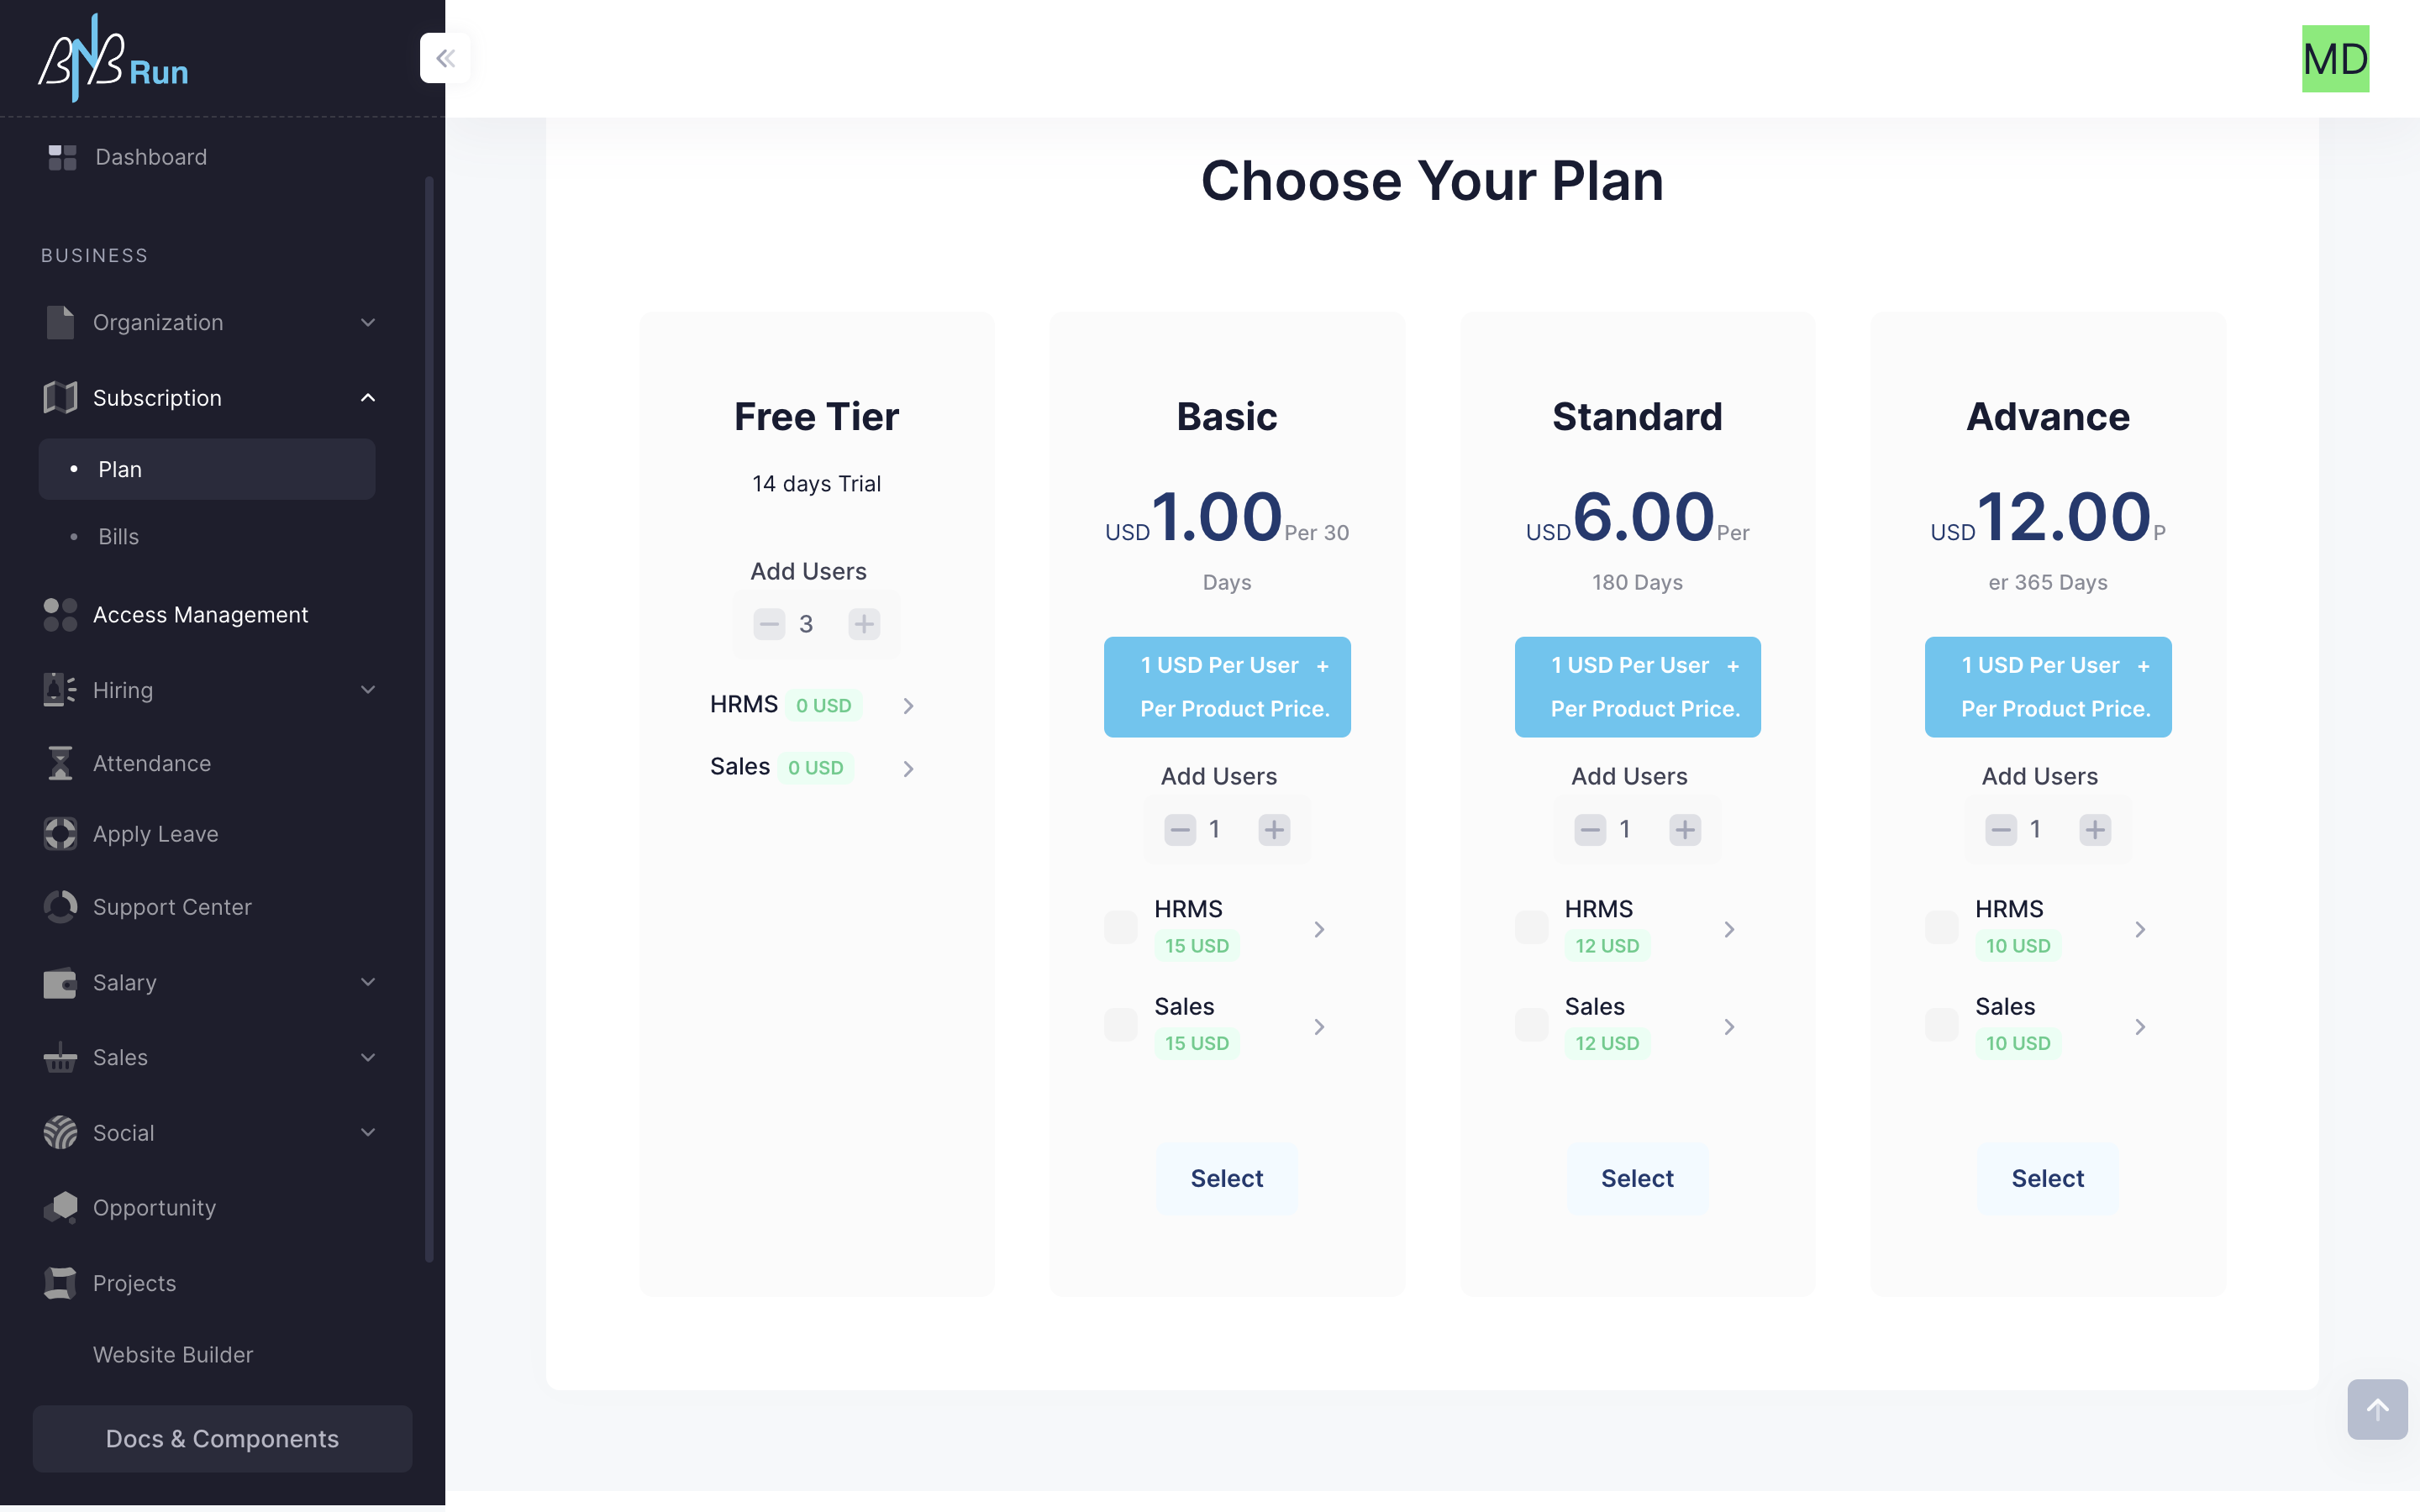Click the Support Center icon
The height and width of the screenshot is (1512, 2420).
pyautogui.click(x=61, y=907)
